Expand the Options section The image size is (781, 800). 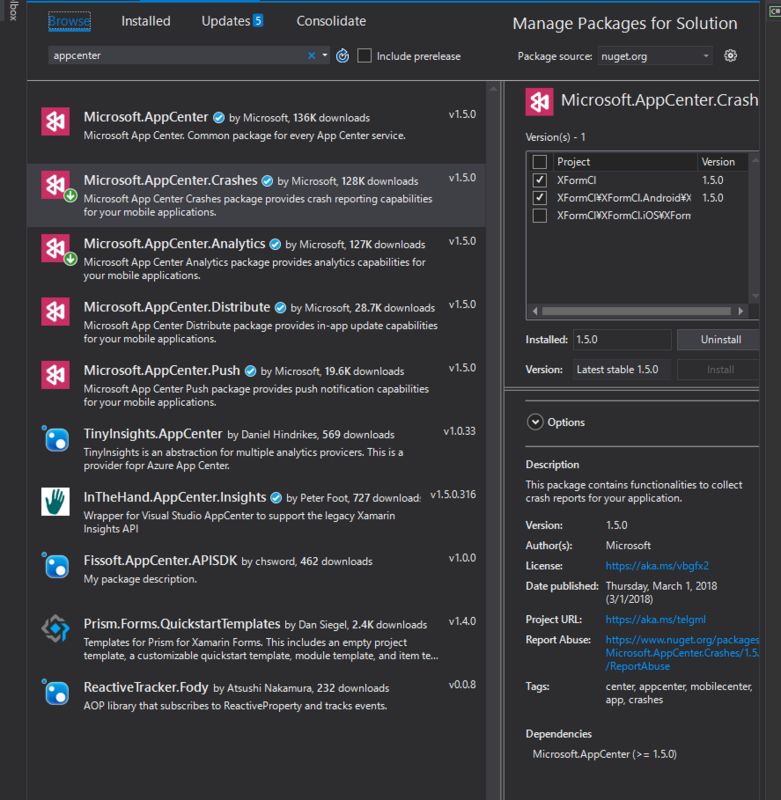535,422
